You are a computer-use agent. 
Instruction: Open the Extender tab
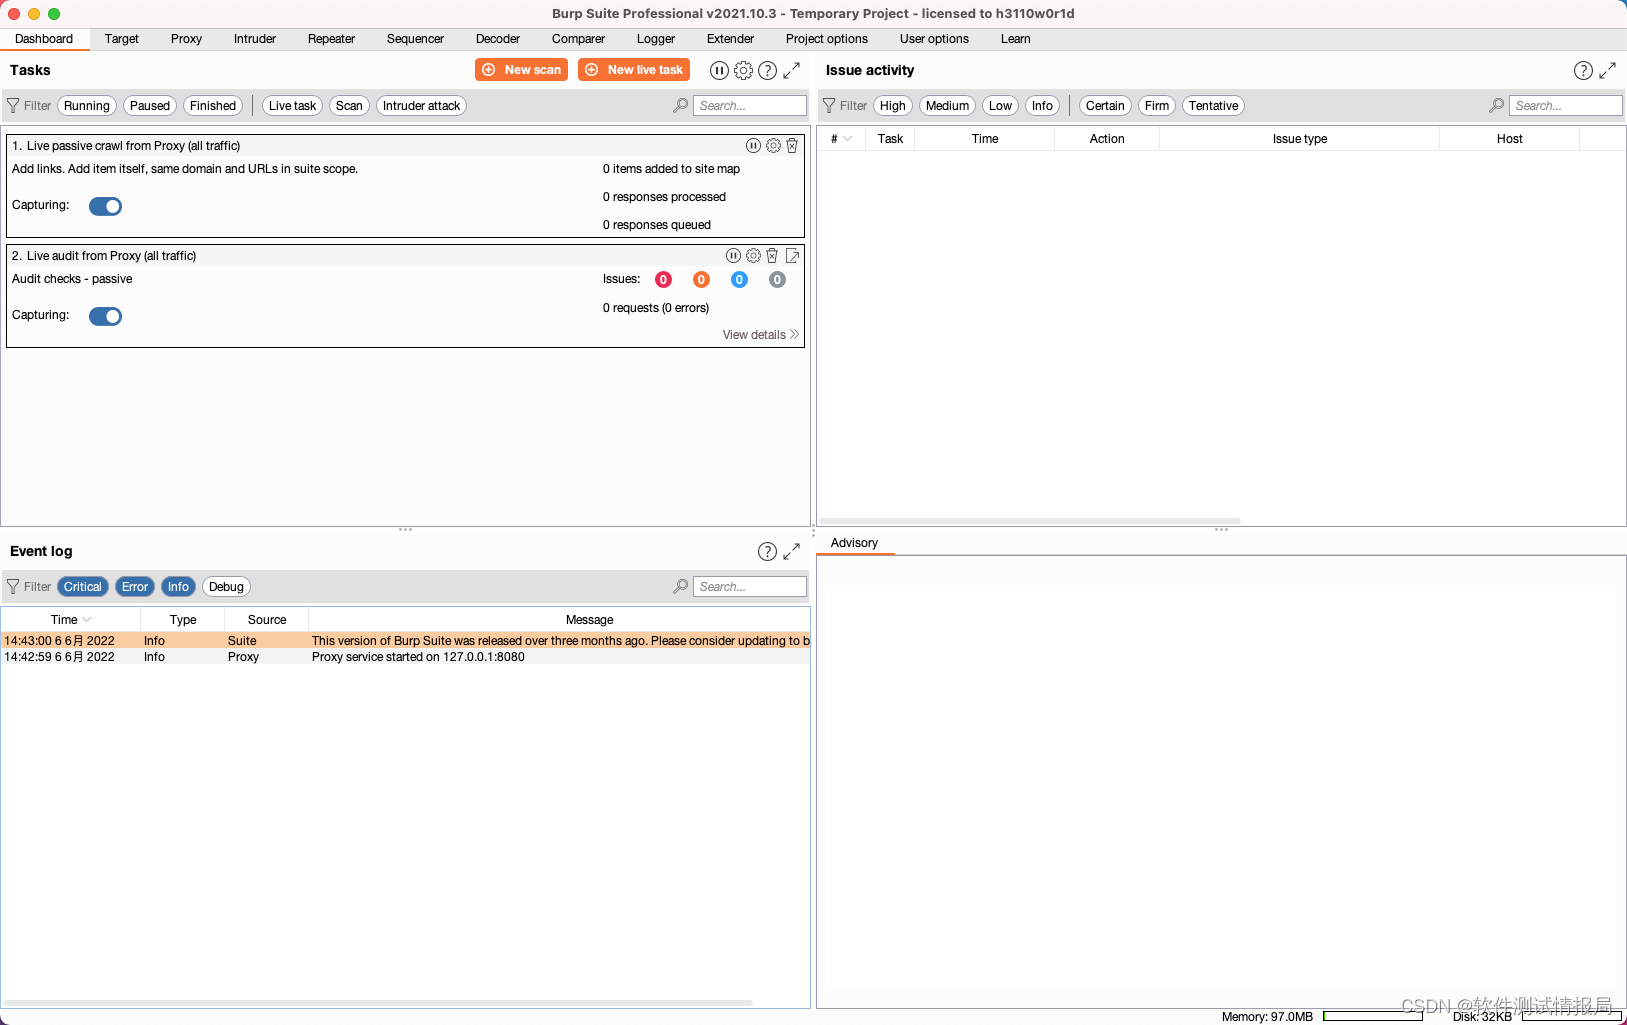(x=730, y=39)
